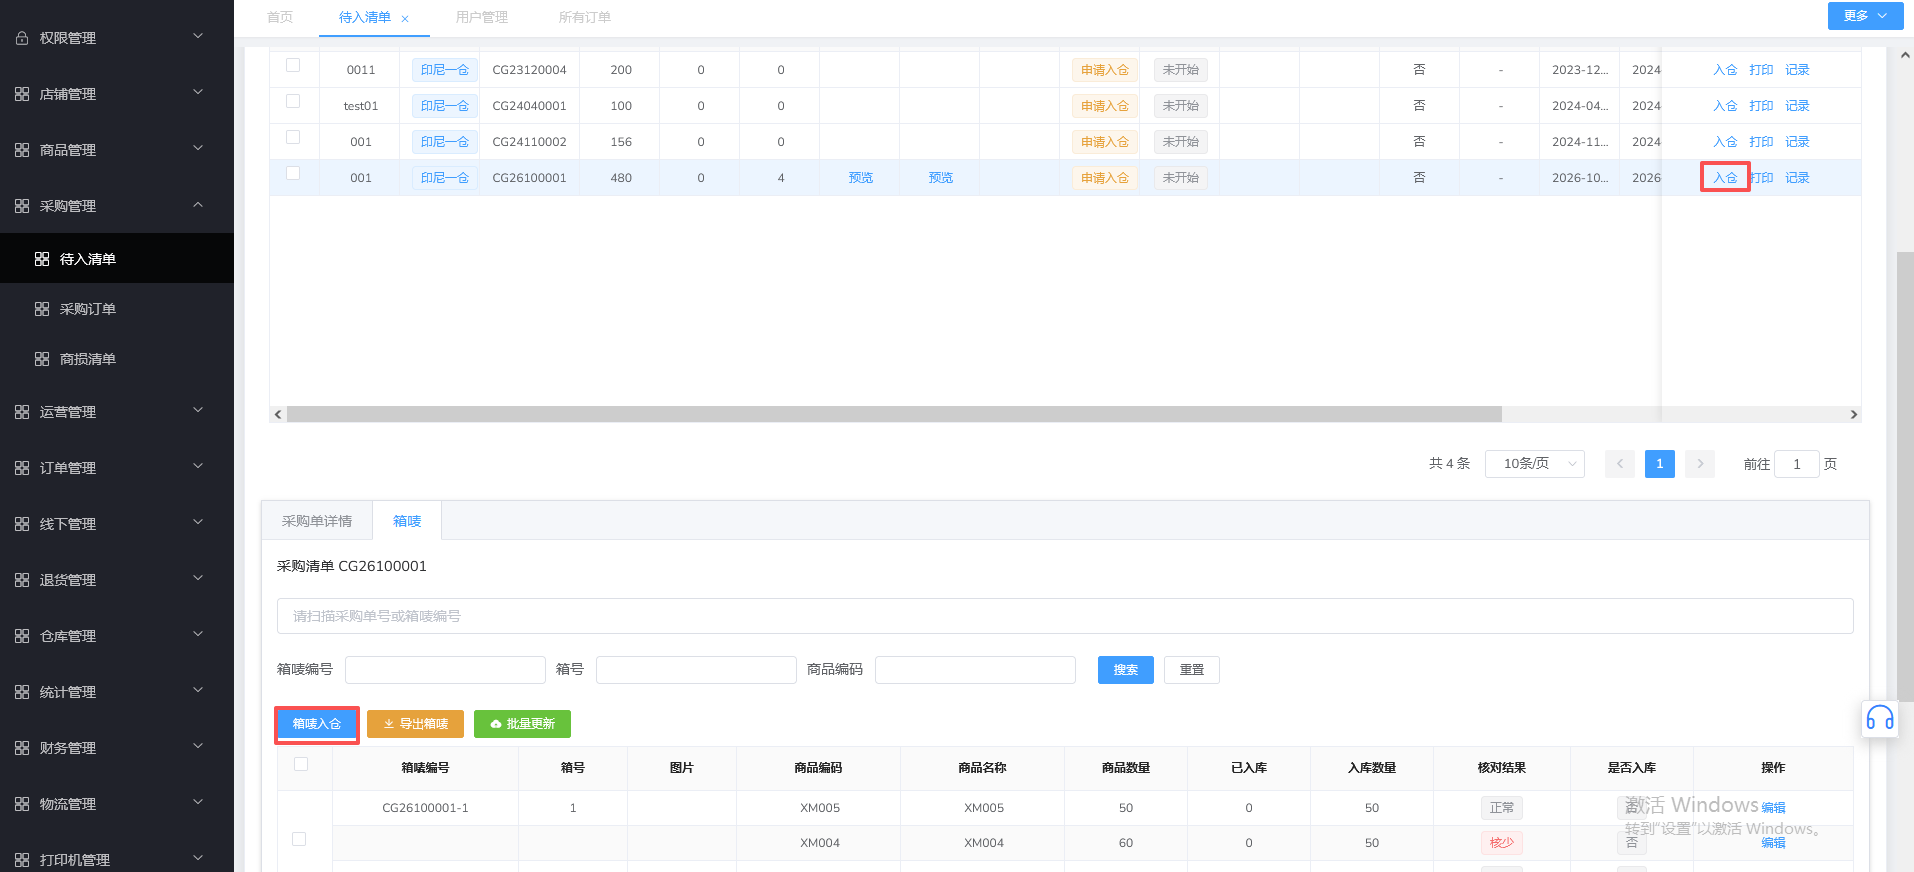Image resolution: width=1914 pixels, height=872 pixels.
Task: Expand the 订单管理 menu chevron
Action: coord(198,467)
